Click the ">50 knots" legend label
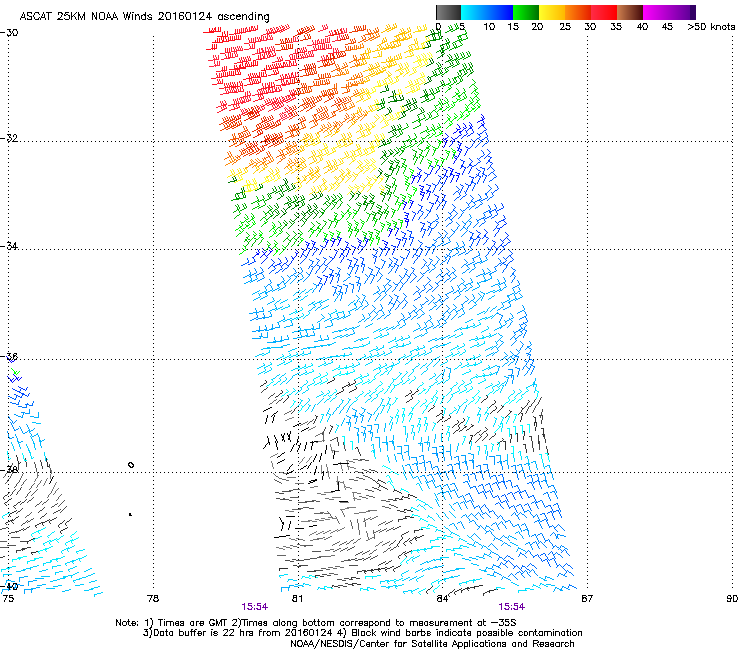Viewport: 740px width, 650px height. (x=711, y=27)
